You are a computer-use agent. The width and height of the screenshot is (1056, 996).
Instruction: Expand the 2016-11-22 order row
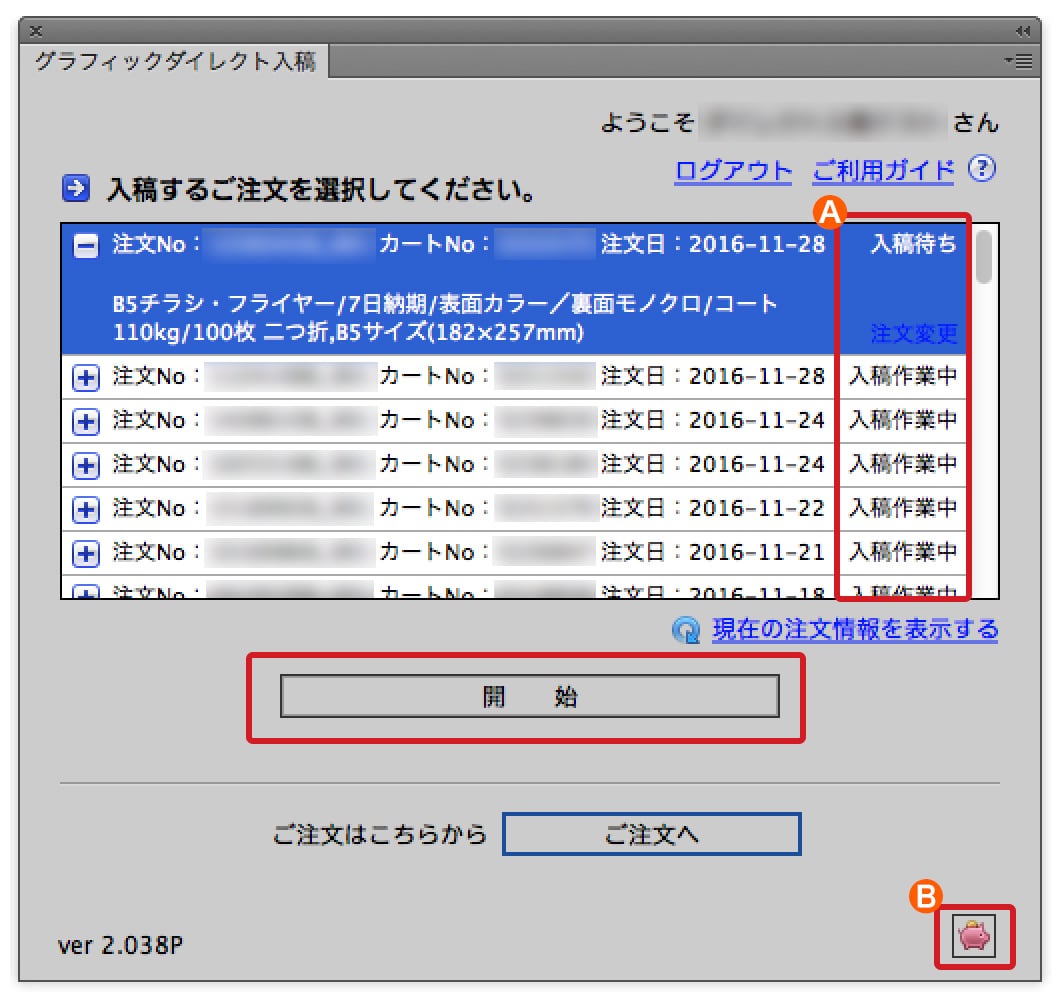point(87,509)
